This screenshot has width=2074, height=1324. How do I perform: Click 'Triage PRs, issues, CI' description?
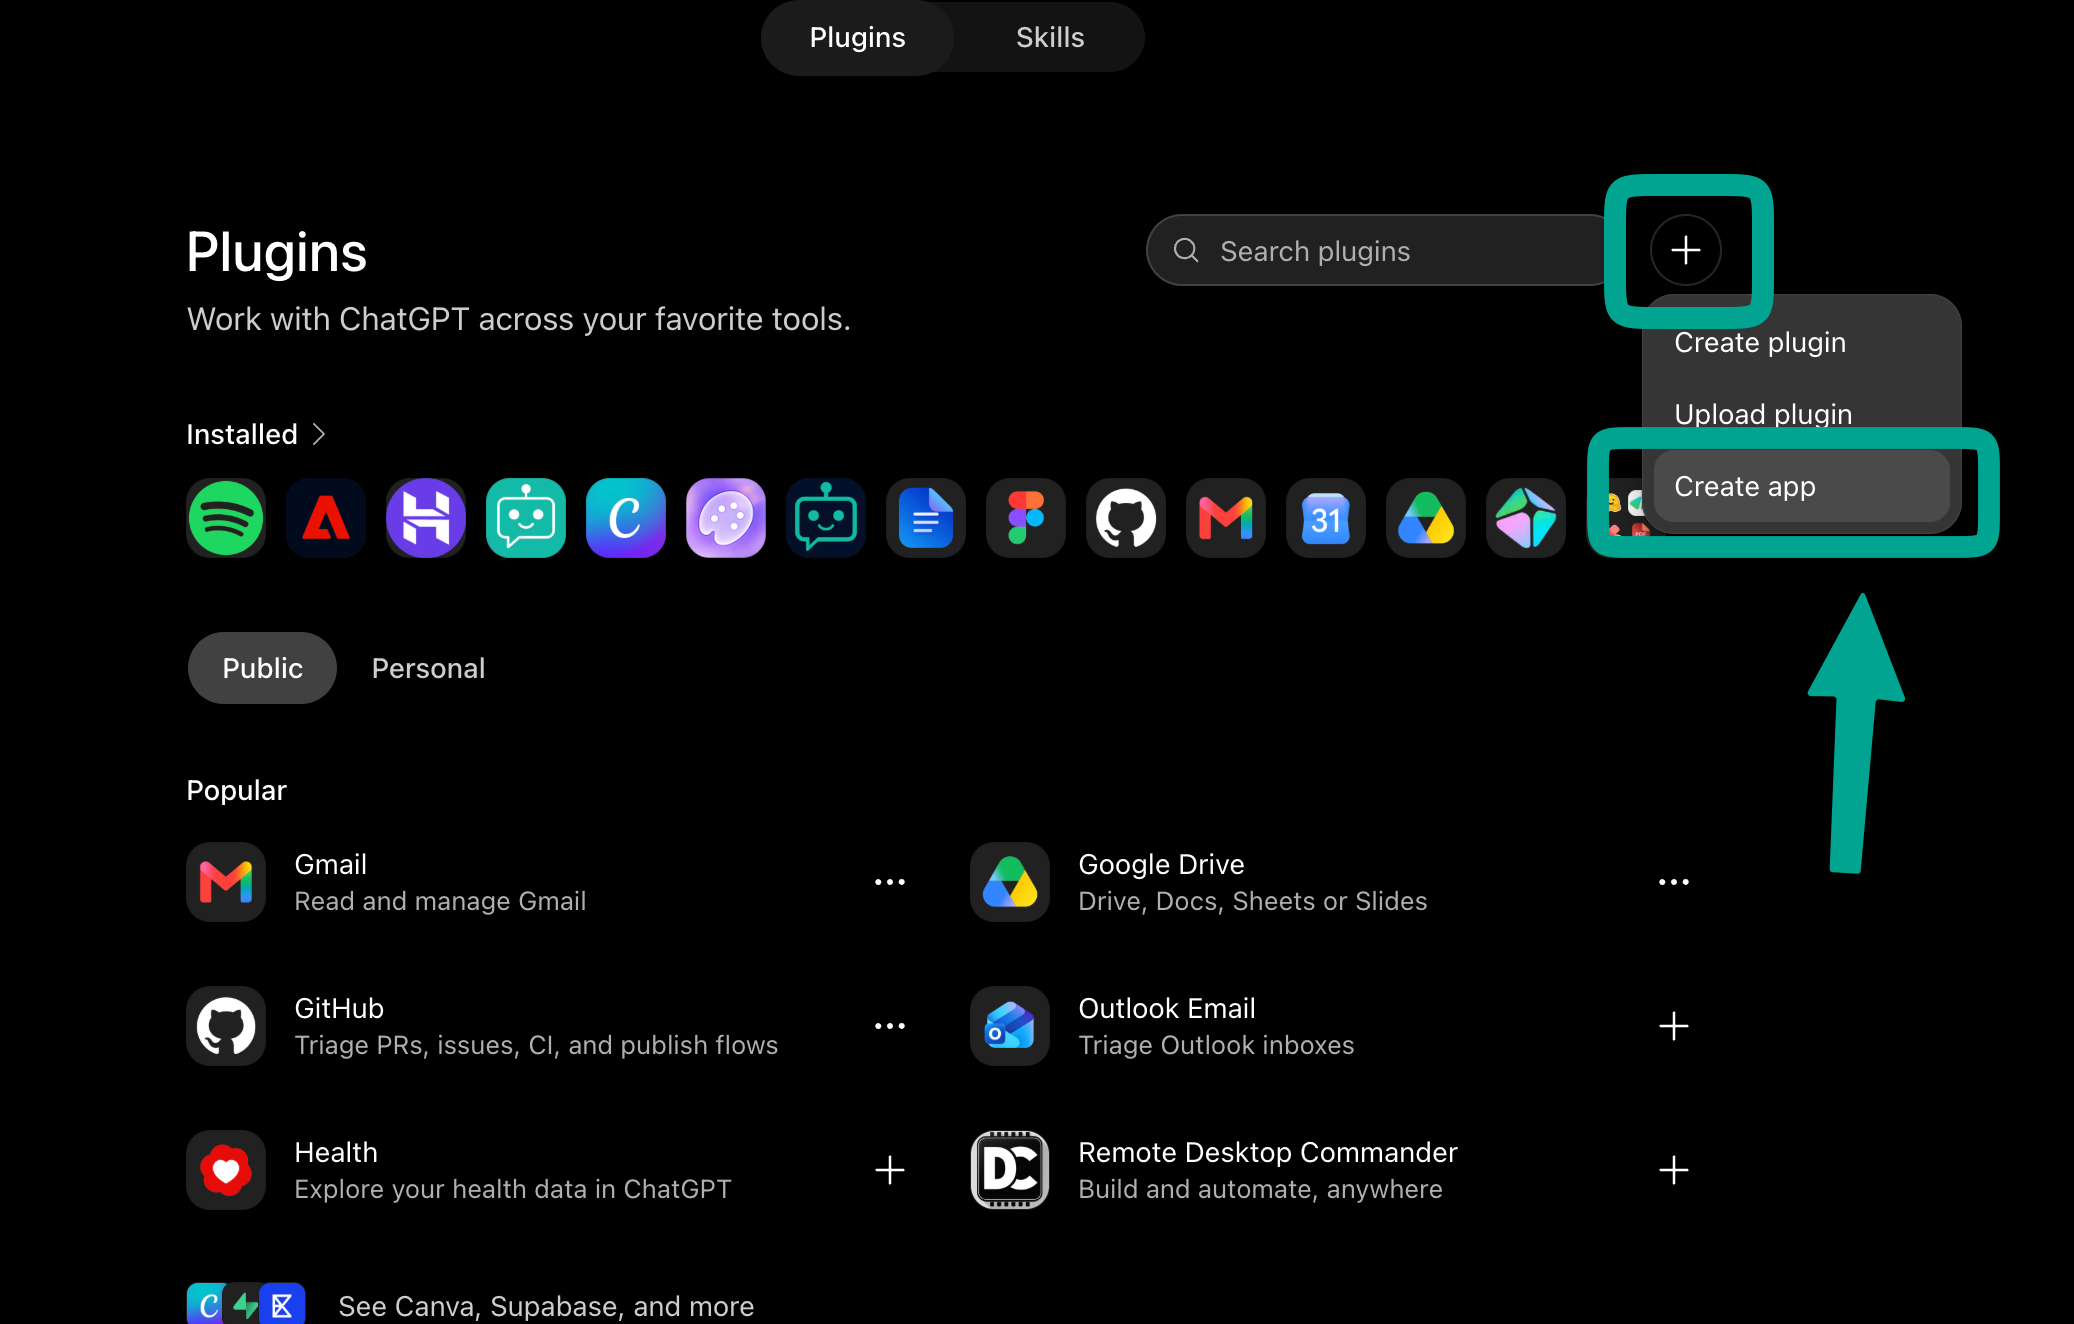[536, 1045]
